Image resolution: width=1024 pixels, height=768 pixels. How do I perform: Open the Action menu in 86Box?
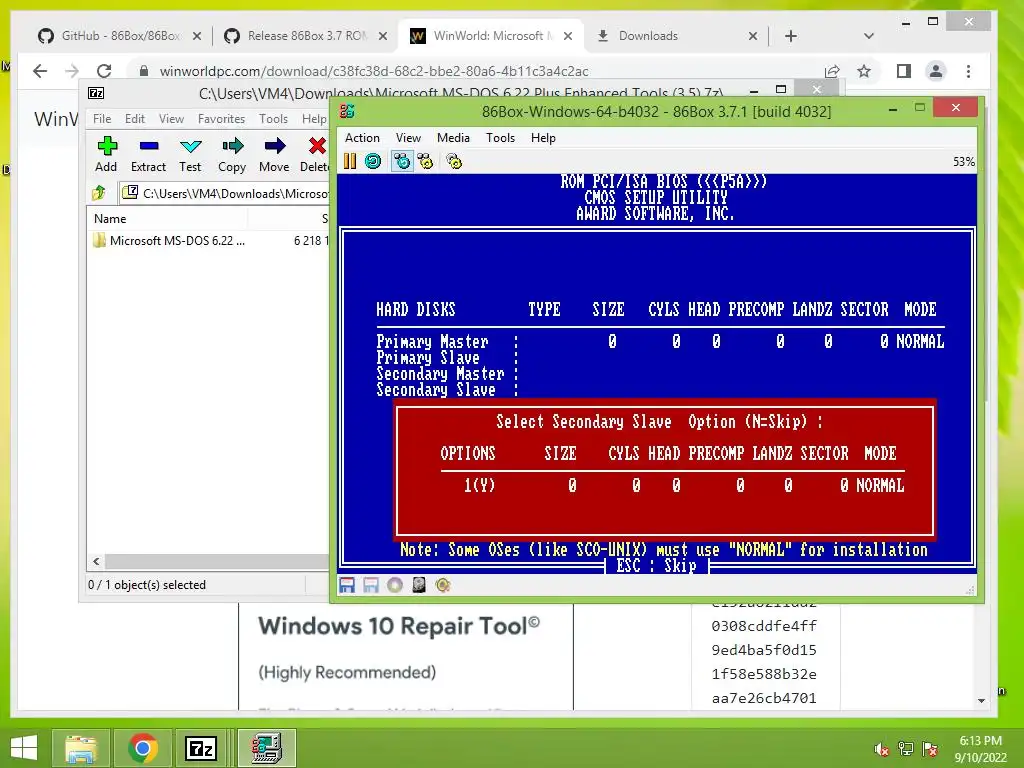(362, 138)
